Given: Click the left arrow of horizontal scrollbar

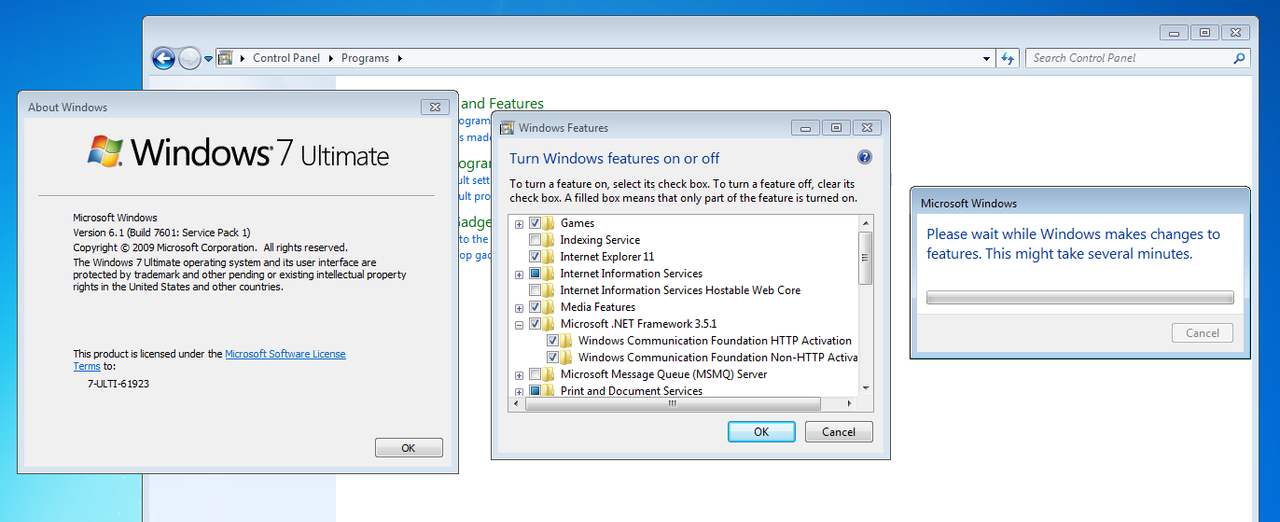Looking at the screenshot, I should pos(516,404).
